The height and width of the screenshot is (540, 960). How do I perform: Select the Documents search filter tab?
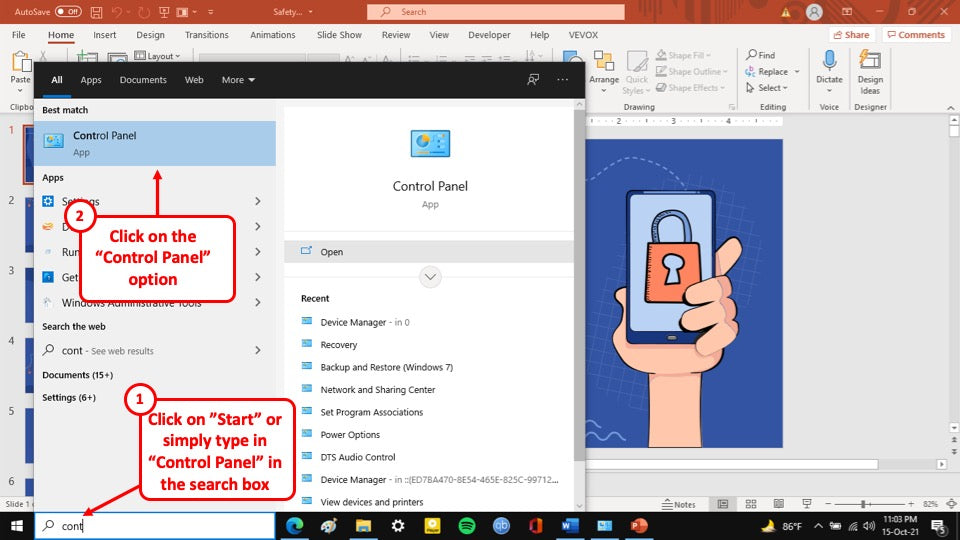coord(143,80)
